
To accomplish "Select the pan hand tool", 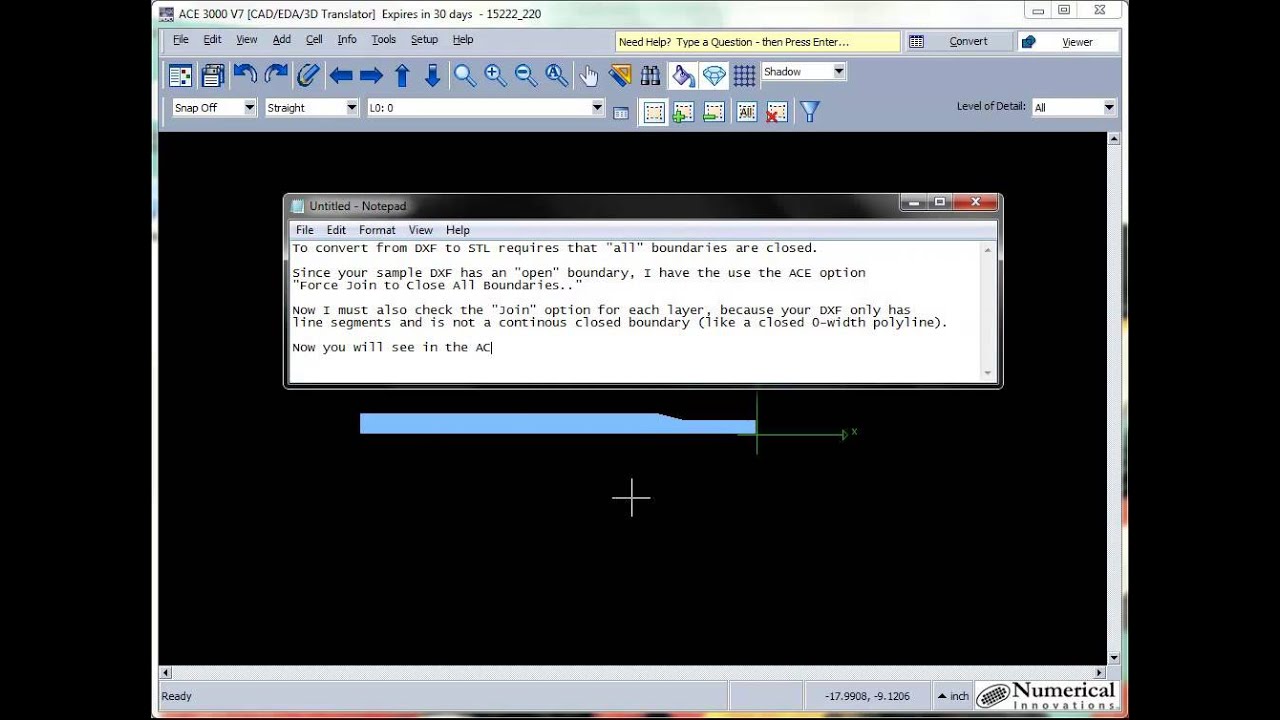I will 589,76.
